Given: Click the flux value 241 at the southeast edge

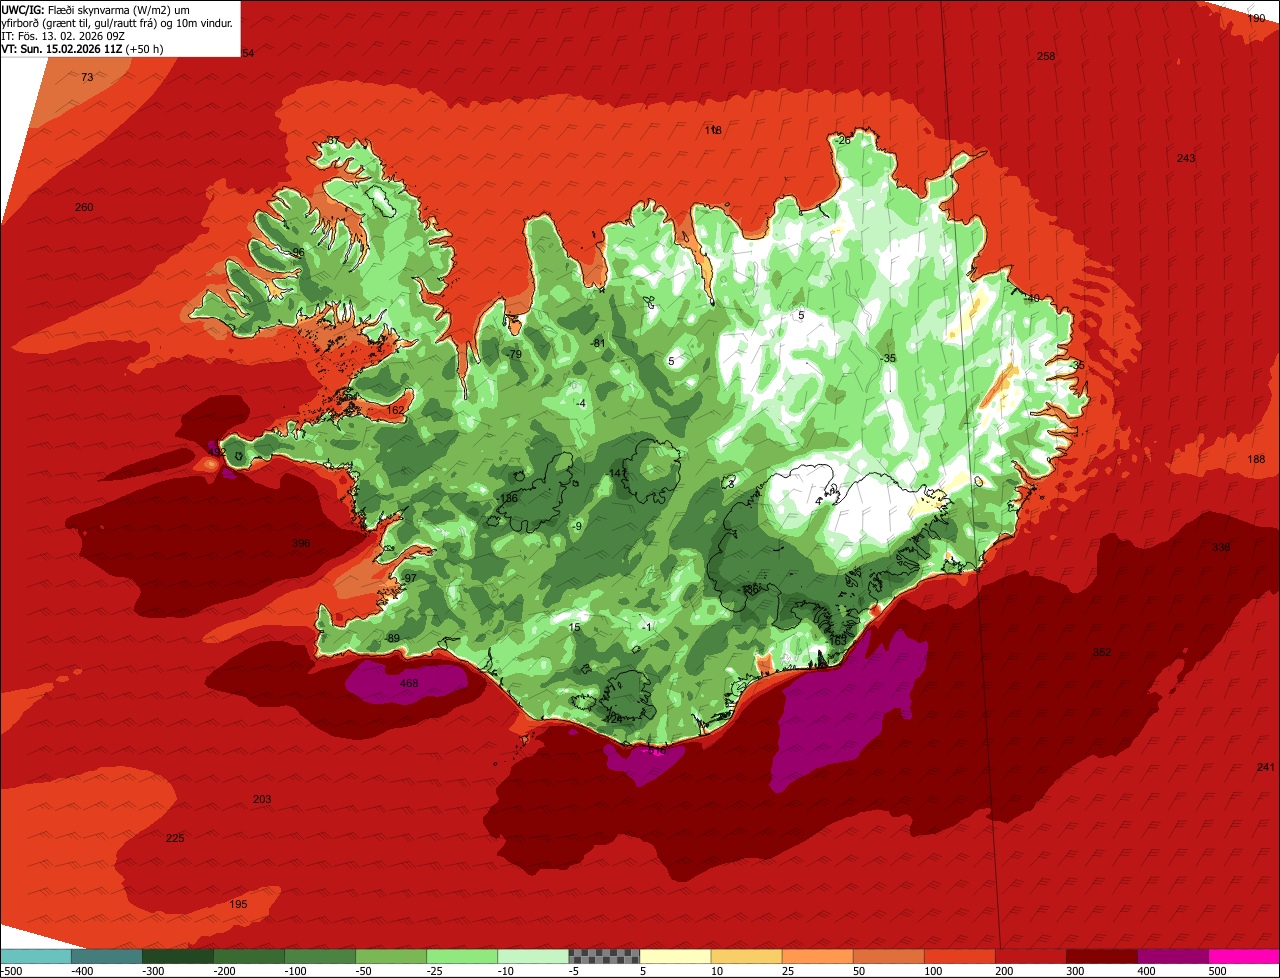Looking at the screenshot, I should [x=1266, y=768].
